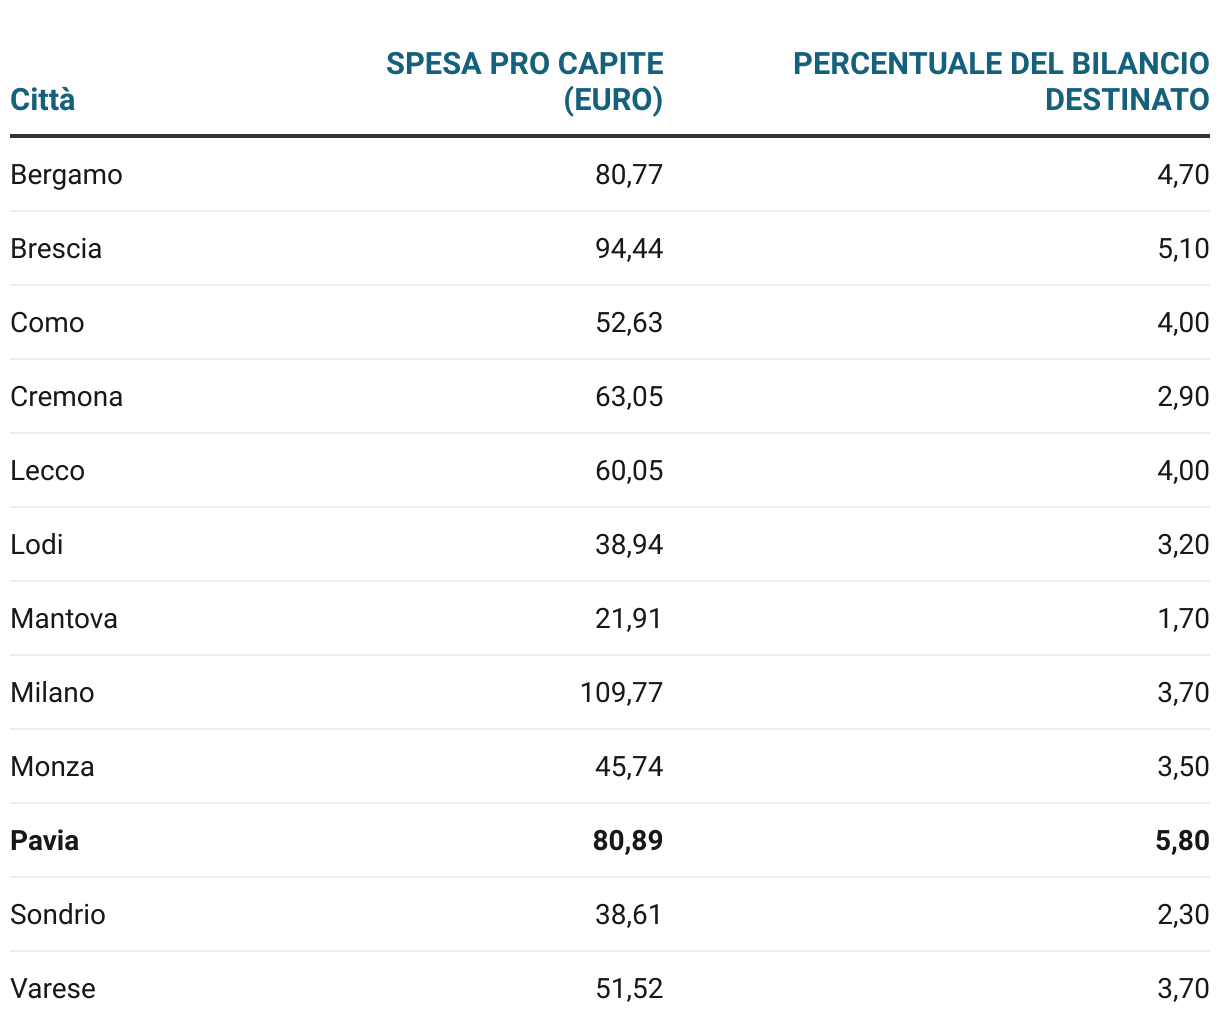Select Brescia's 94,44 per-capita value
The width and height of the screenshot is (1220, 1034).
click(629, 248)
